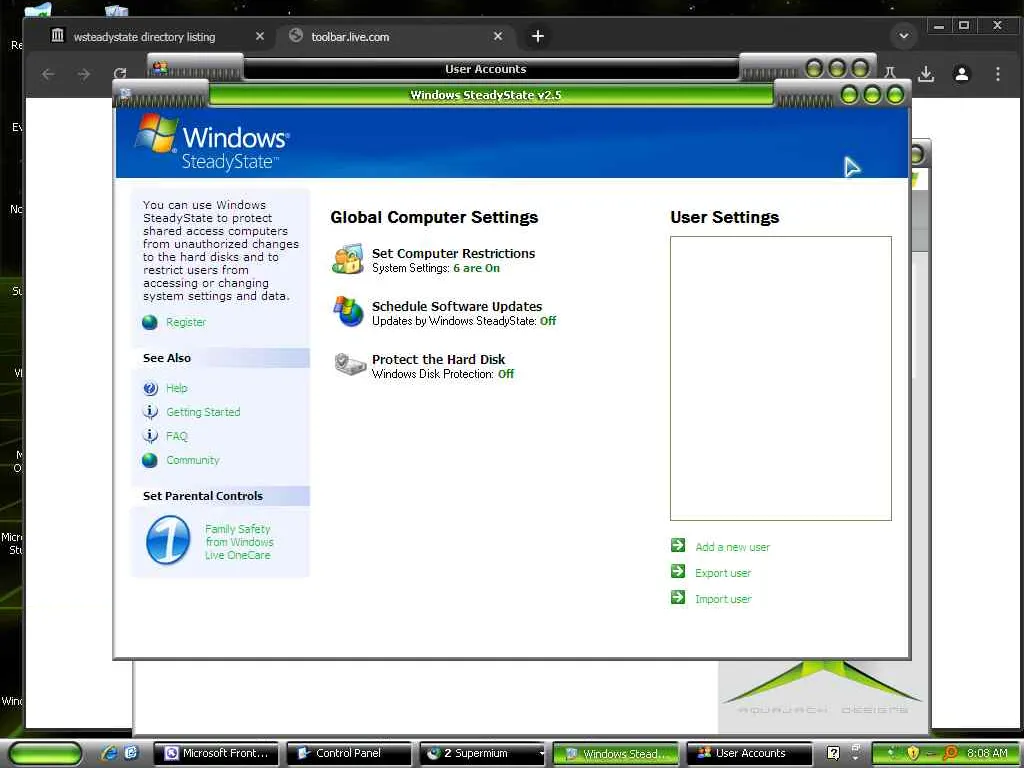Switch to wsteadystate directory listing browser tab
The width and height of the screenshot is (1024, 768).
(x=144, y=37)
